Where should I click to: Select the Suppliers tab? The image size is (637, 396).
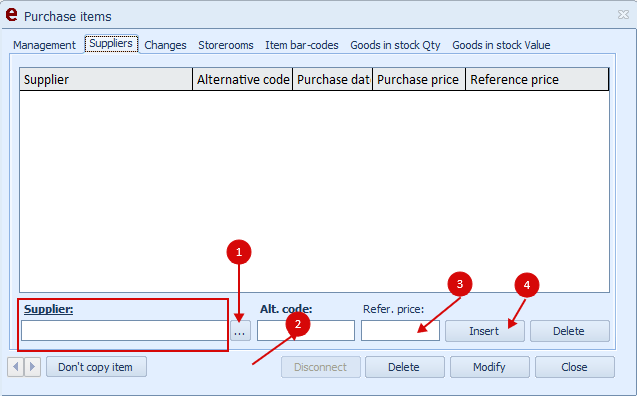point(111,44)
